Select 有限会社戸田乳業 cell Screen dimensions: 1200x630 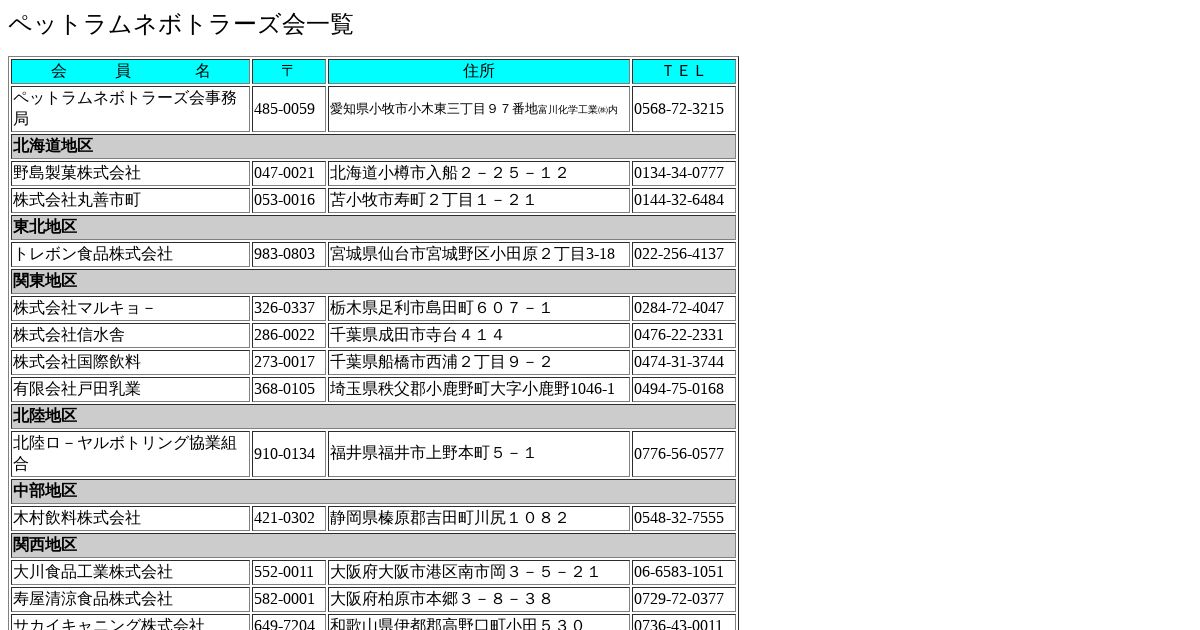[131, 389]
